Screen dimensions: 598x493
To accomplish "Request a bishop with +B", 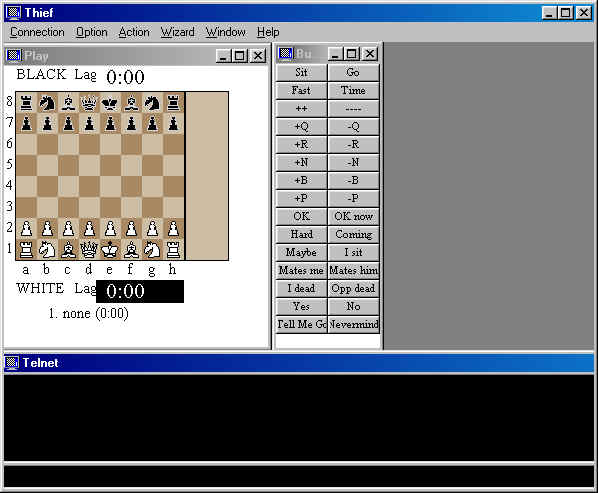I will click(x=301, y=180).
